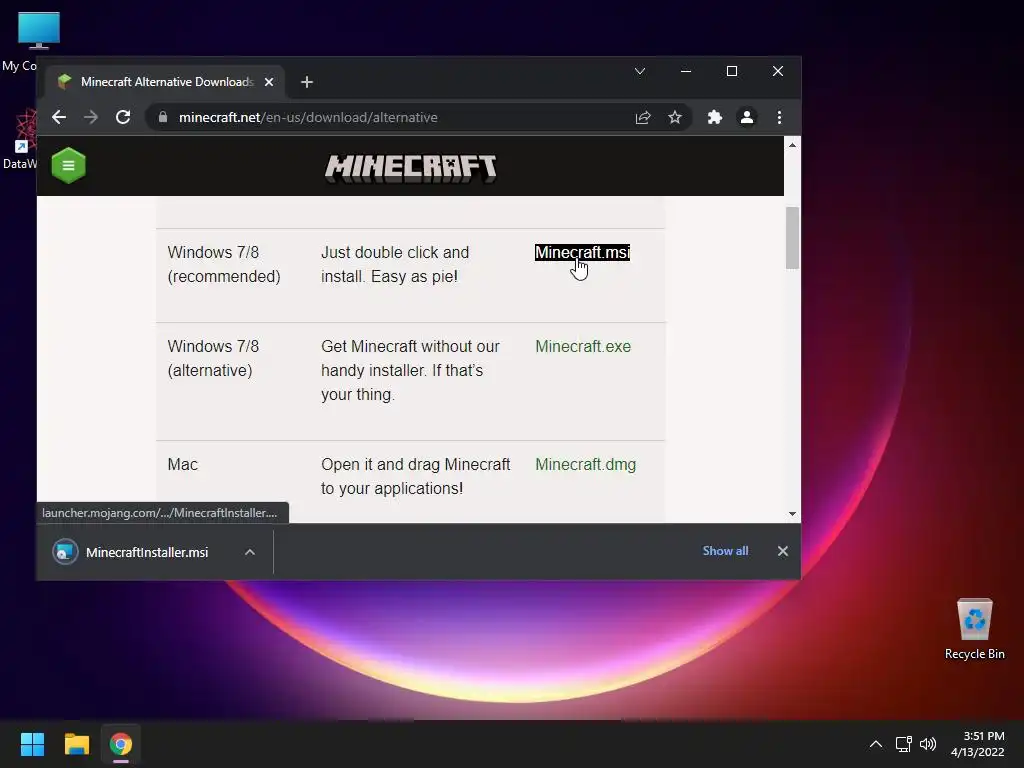Select the Recycle Bin desktop icon
The height and width of the screenshot is (768, 1024).
point(974,630)
